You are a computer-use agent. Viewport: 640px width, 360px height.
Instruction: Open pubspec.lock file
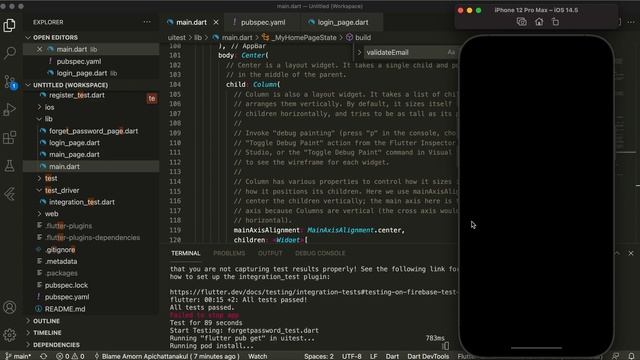coord(66,285)
